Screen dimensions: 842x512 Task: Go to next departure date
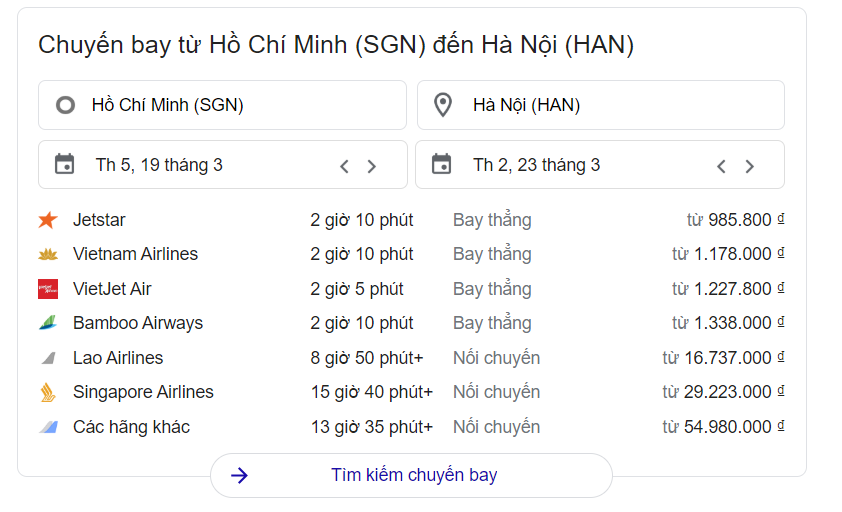[x=372, y=166]
